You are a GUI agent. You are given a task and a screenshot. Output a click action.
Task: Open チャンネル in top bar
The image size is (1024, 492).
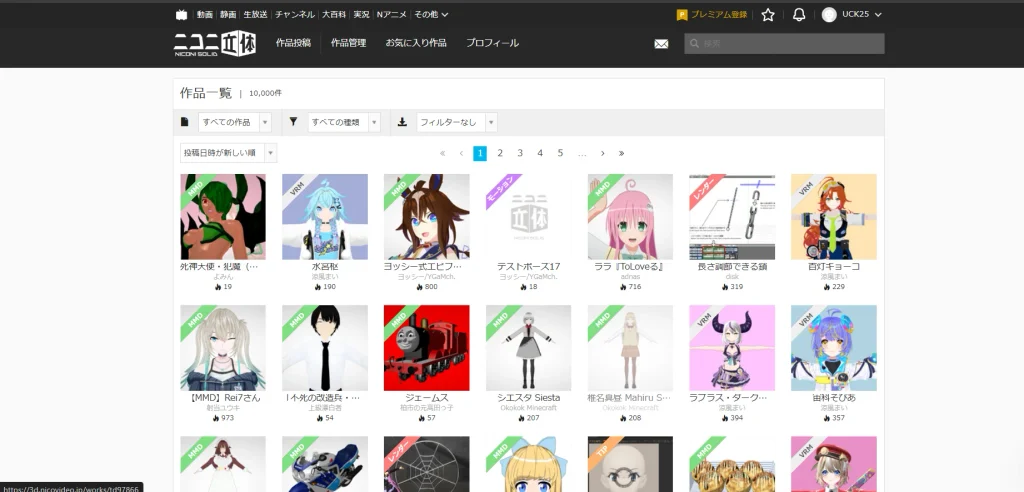tap(295, 14)
